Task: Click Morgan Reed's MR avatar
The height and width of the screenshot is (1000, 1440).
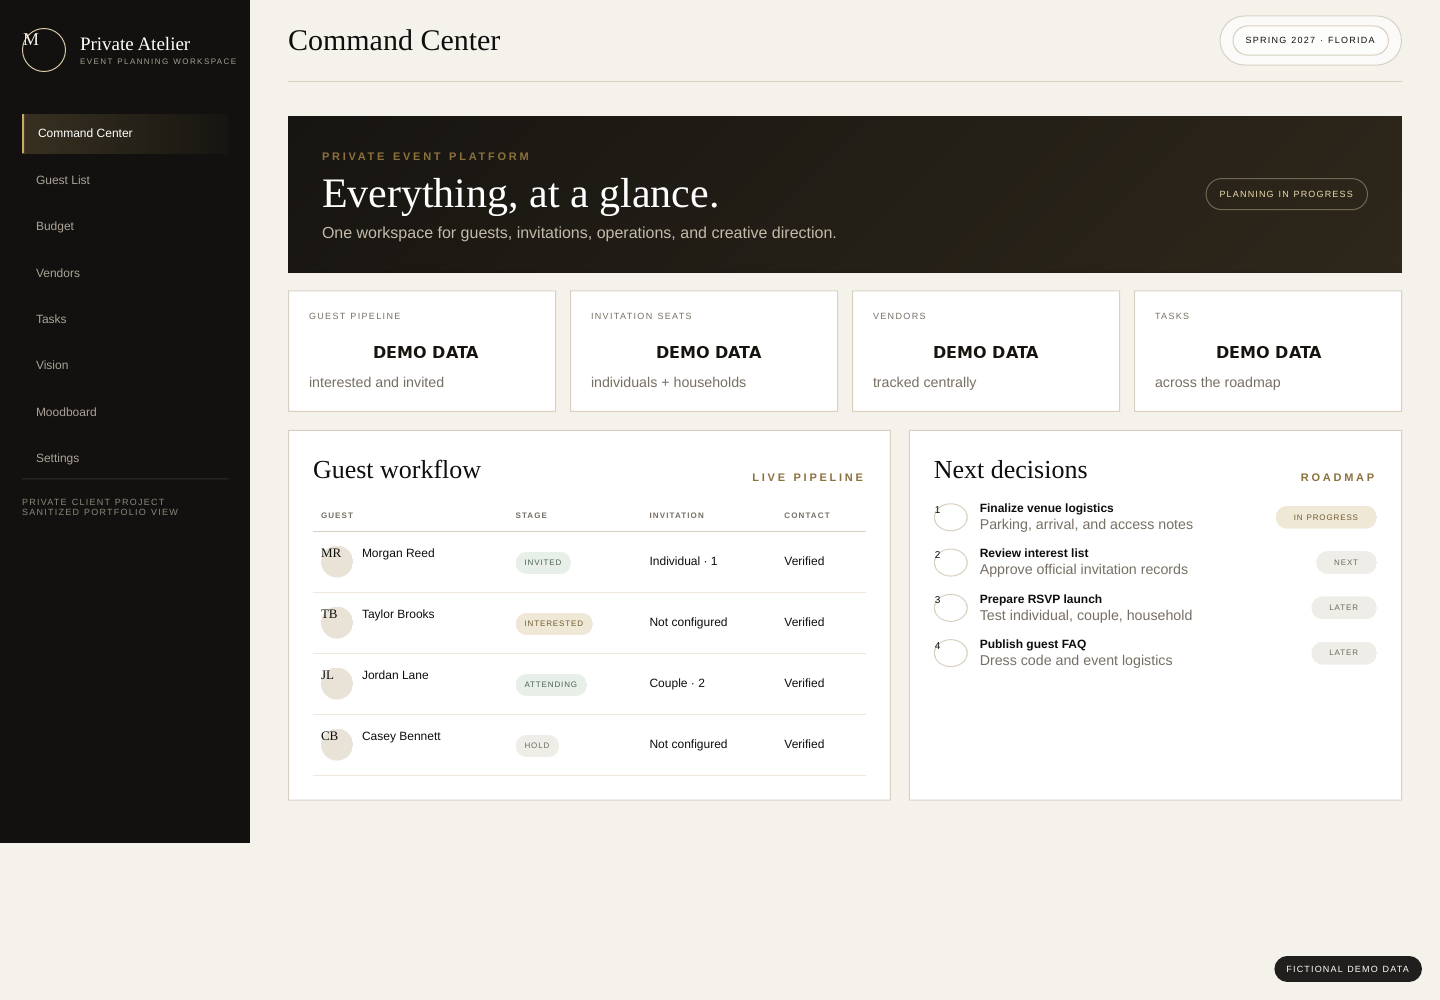Action: click(337, 561)
